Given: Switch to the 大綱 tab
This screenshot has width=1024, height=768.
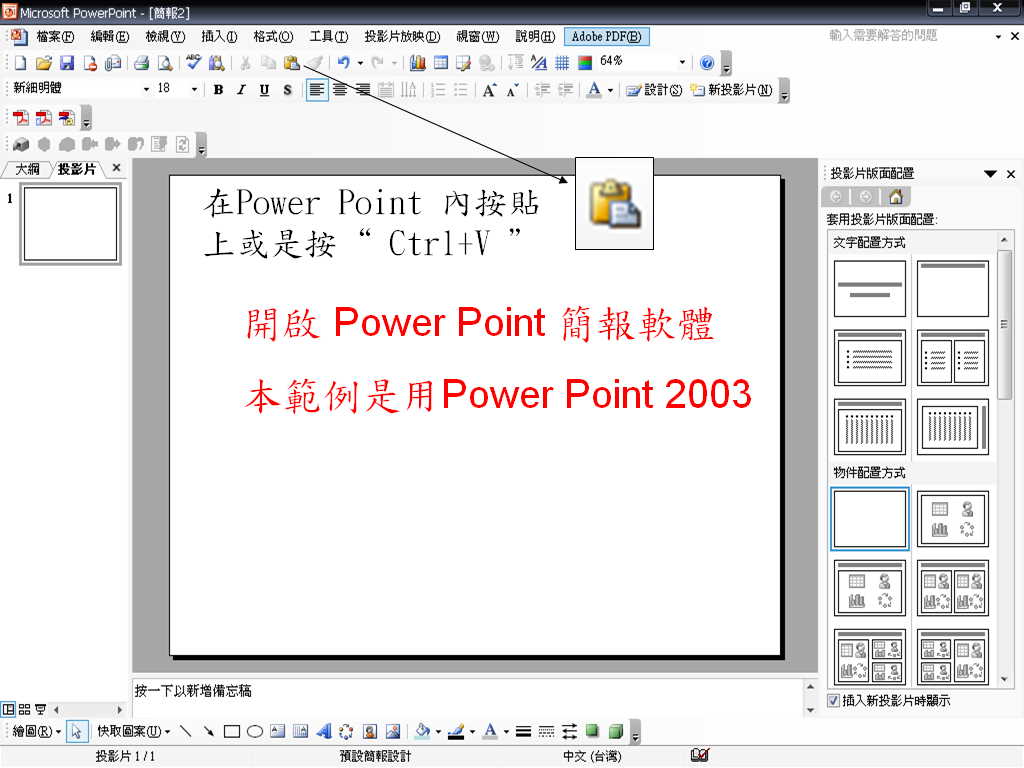Looking at the screenshot, I should click(26, 169).
